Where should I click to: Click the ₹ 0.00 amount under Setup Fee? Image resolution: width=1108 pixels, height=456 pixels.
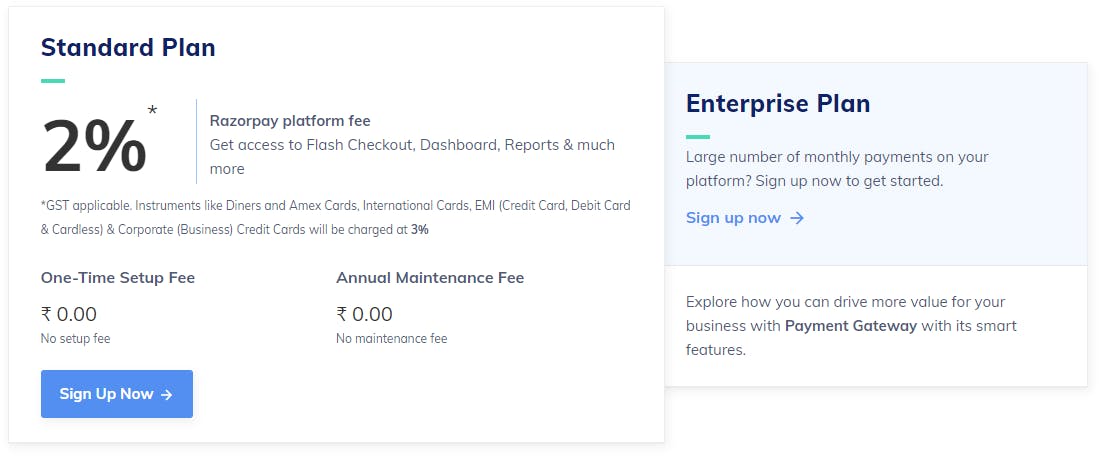pos(69,314)
